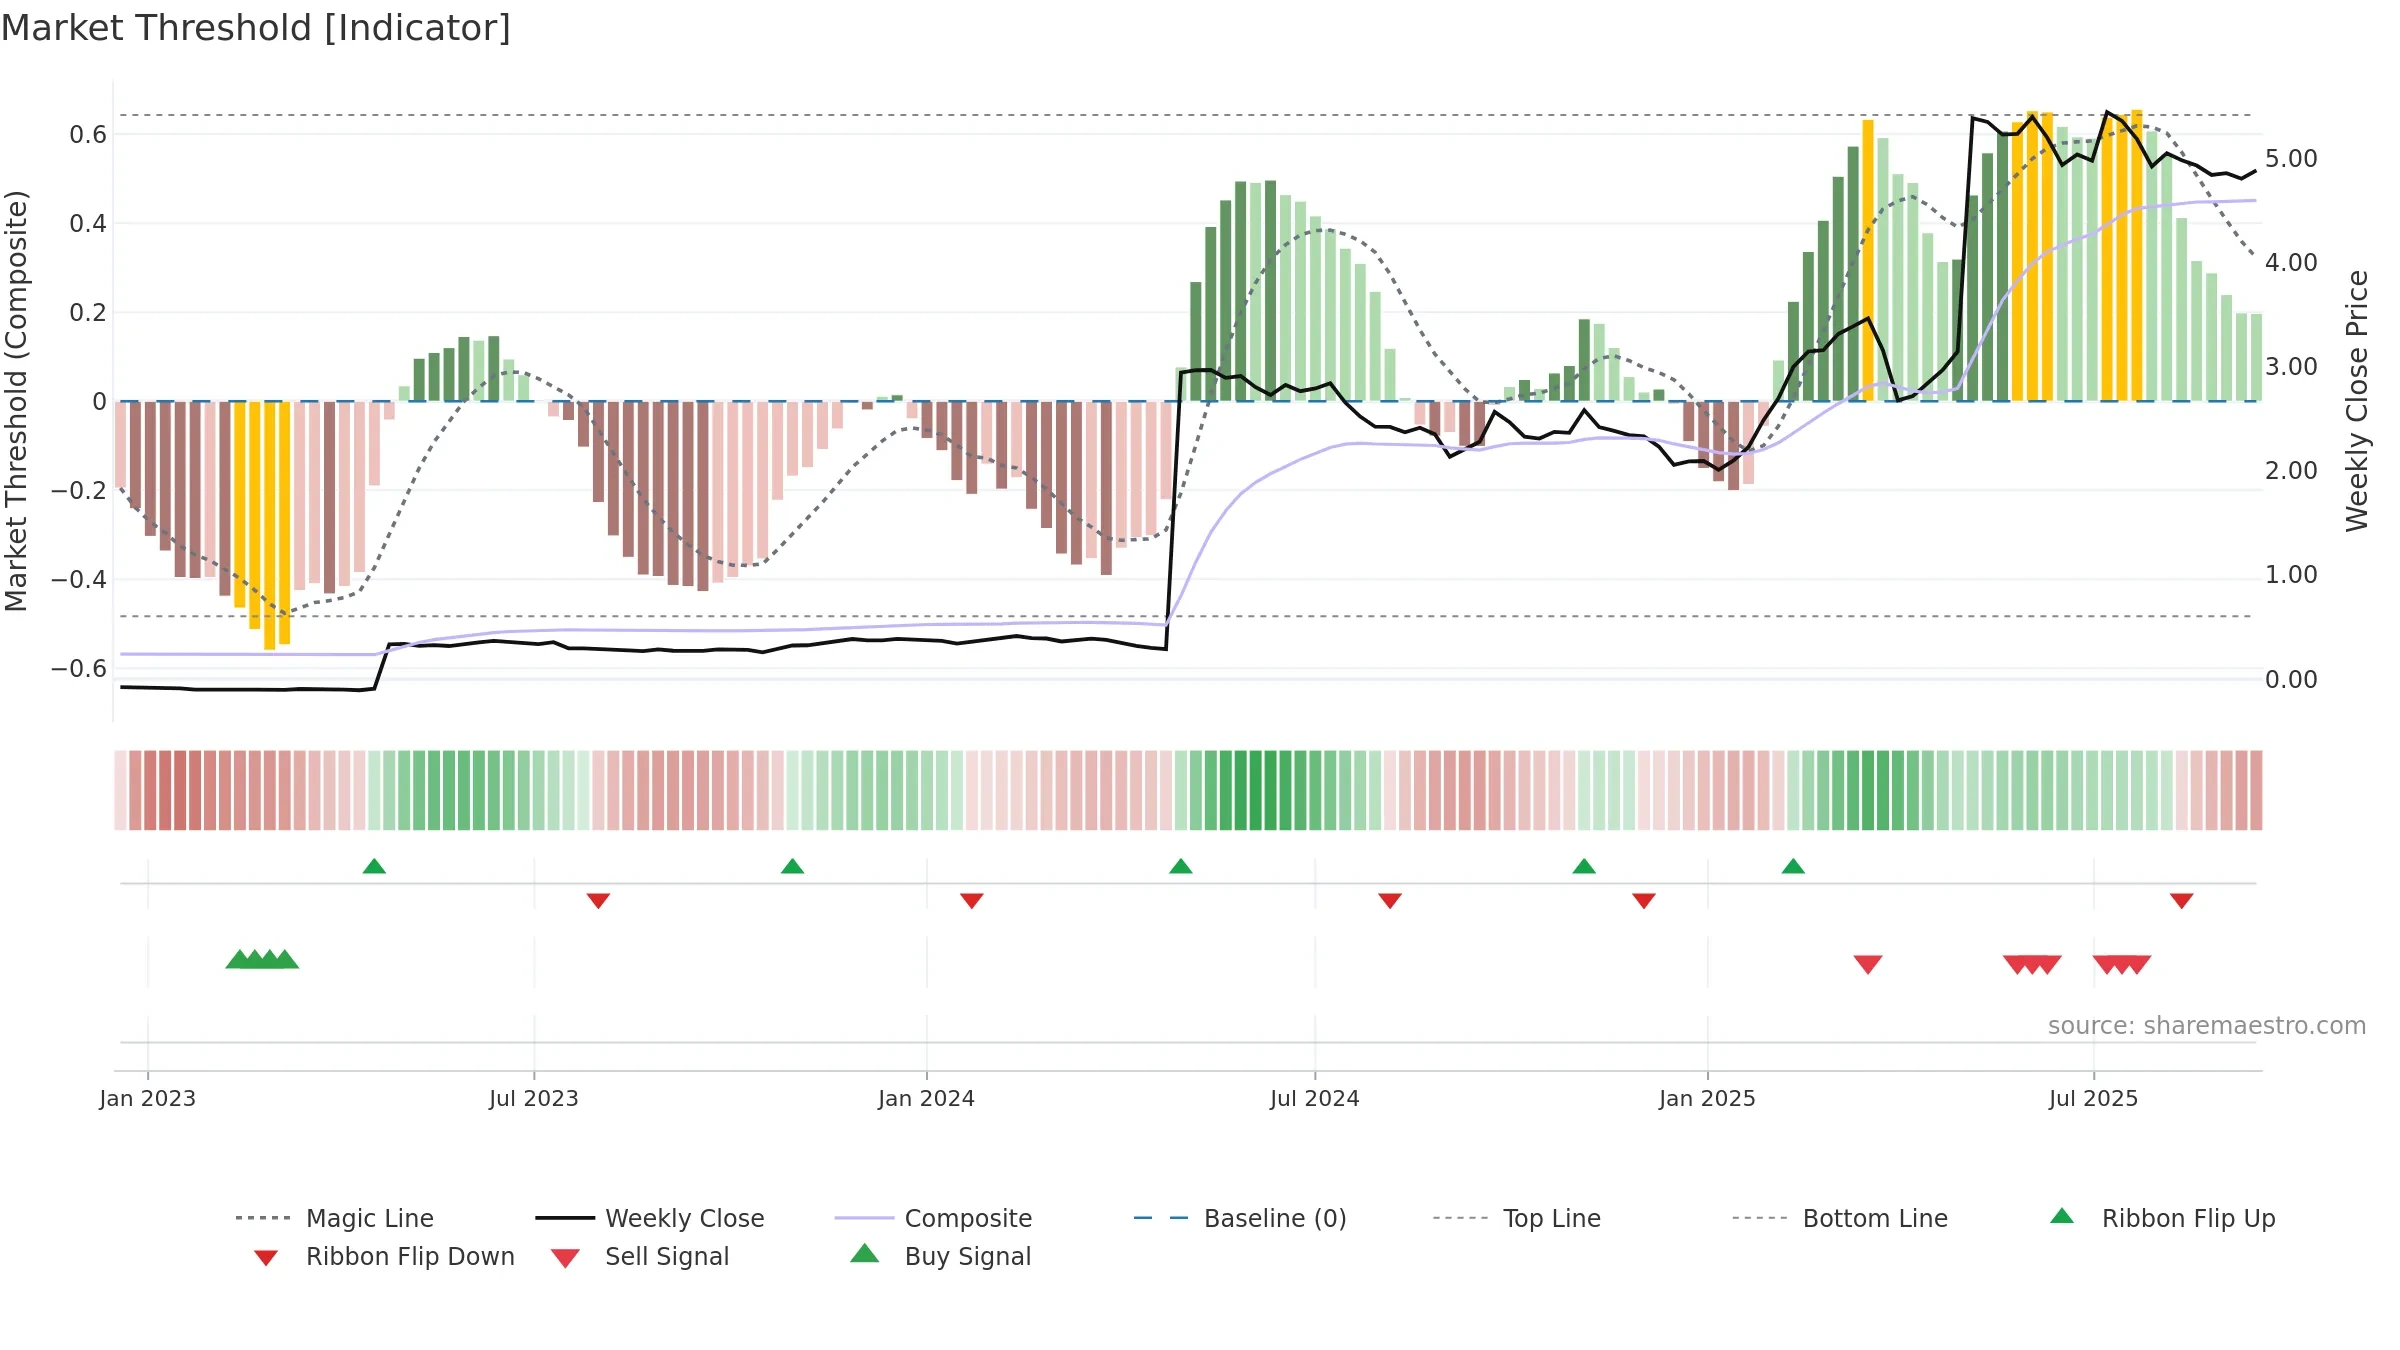Toggle the Weekly Close legend entry
Image resolution: width=2400 pixels, height=1350 pixels.
point(650,1218)
